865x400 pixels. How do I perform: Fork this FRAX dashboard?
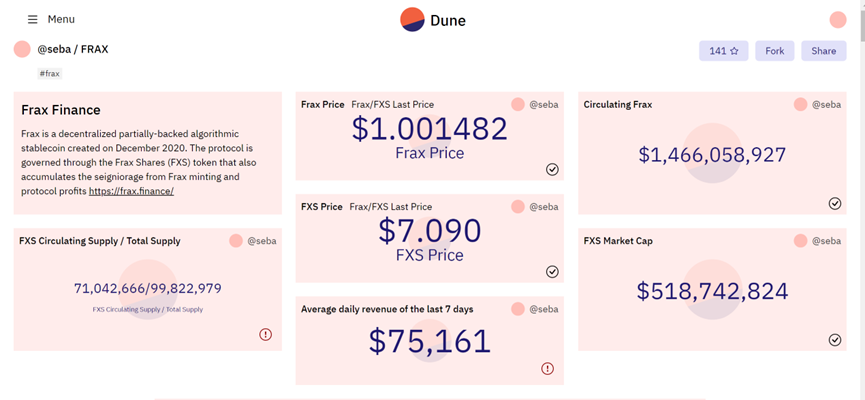775,51
